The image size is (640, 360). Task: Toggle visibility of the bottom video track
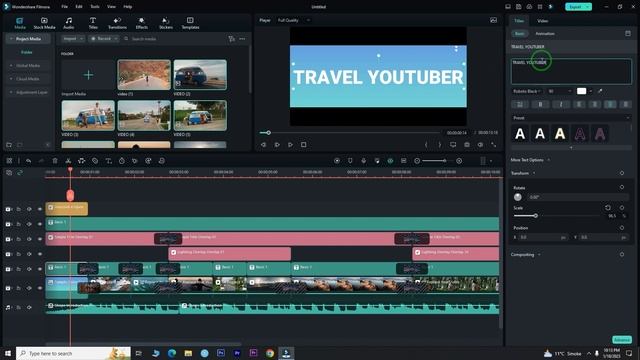coord(40,288)
